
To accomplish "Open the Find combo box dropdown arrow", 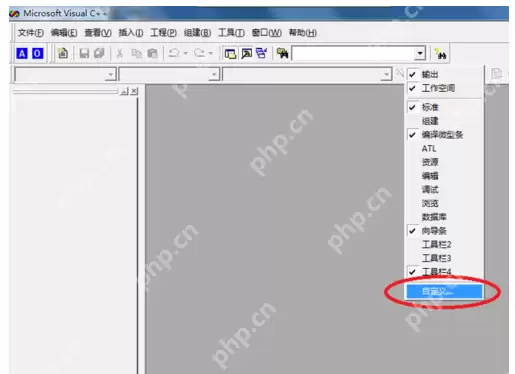I will click(x=420, y=53).
